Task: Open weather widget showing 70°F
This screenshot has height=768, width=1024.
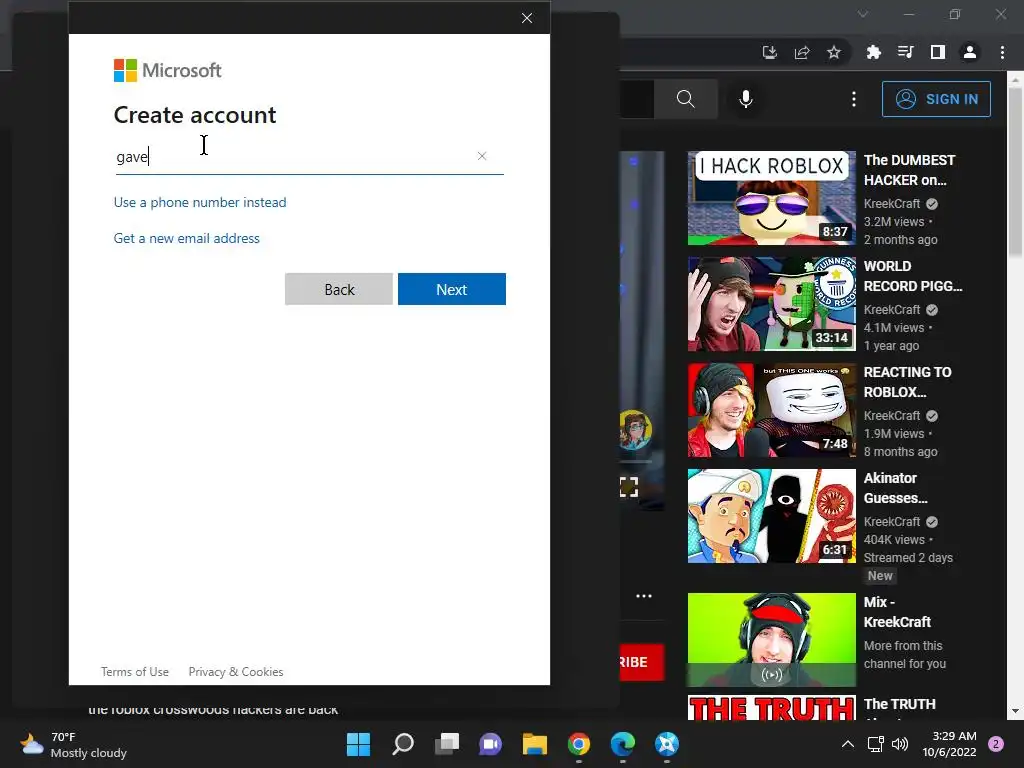Action: (74, 745)
